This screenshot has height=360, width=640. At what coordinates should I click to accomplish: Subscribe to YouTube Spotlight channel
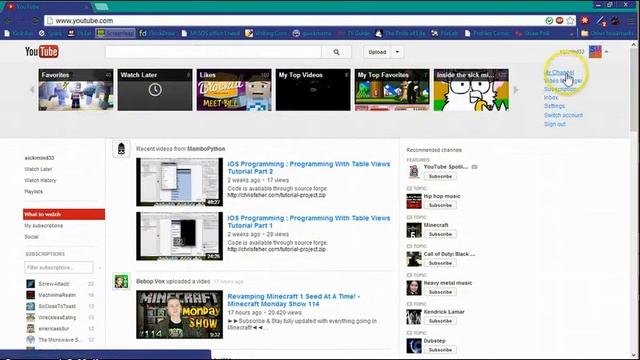440,176
